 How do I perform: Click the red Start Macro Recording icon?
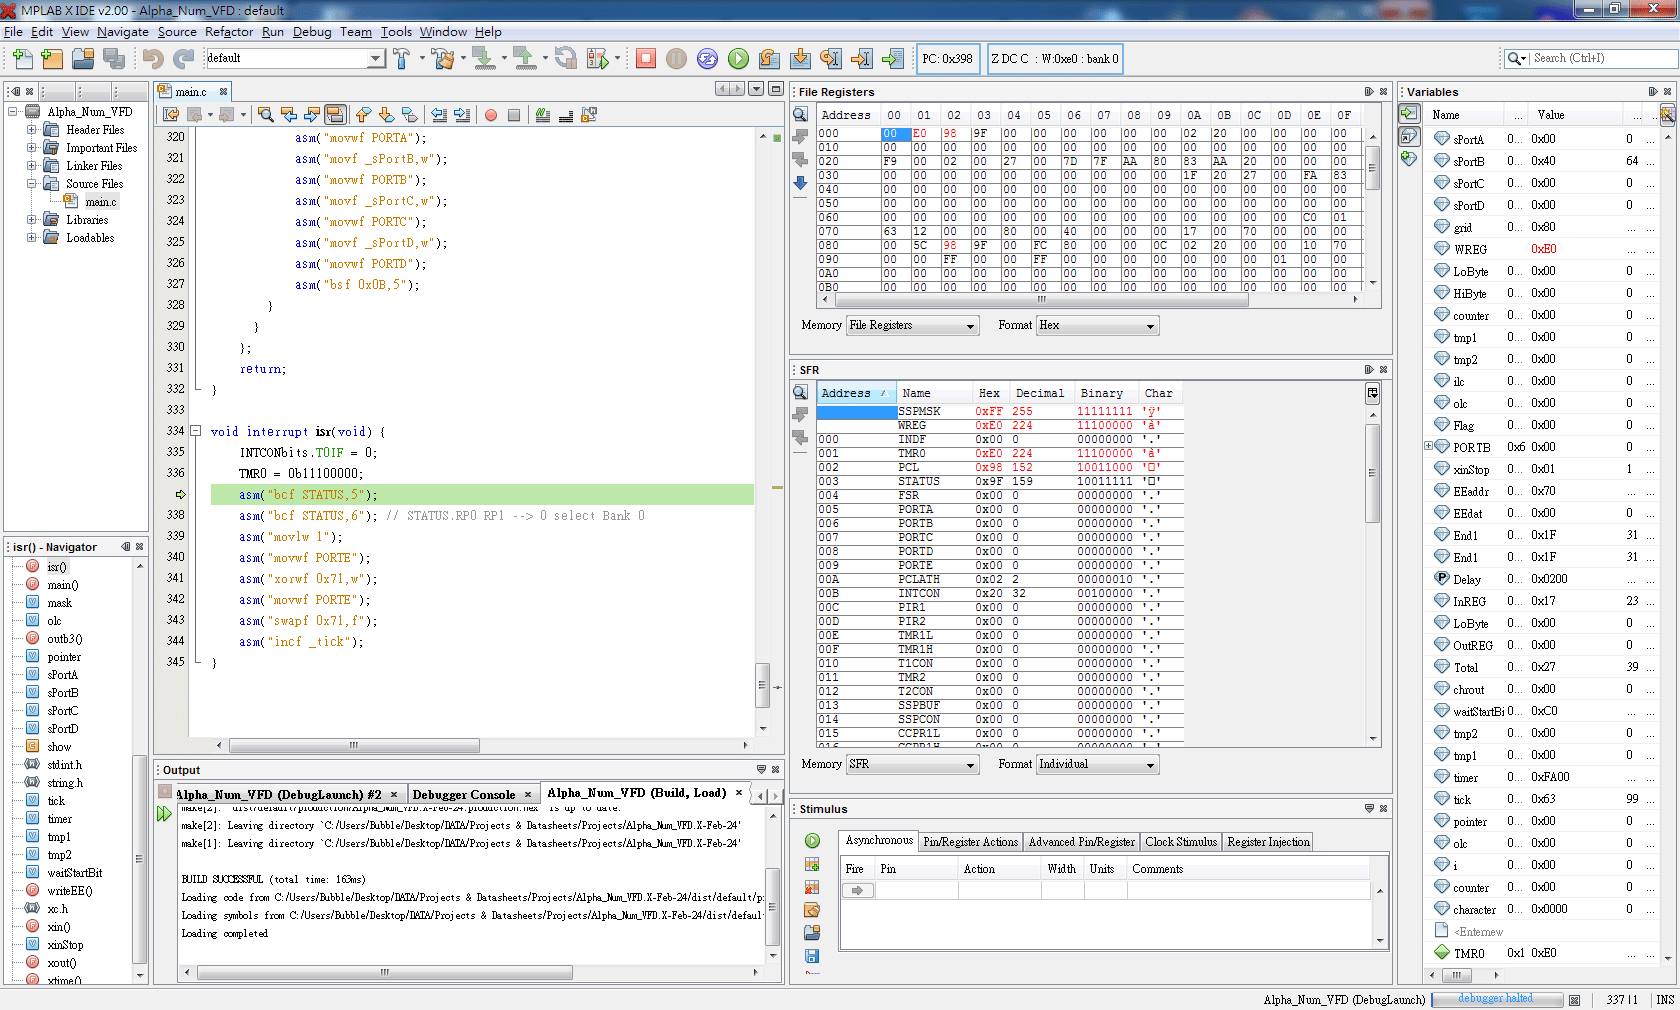click(491, 115)
